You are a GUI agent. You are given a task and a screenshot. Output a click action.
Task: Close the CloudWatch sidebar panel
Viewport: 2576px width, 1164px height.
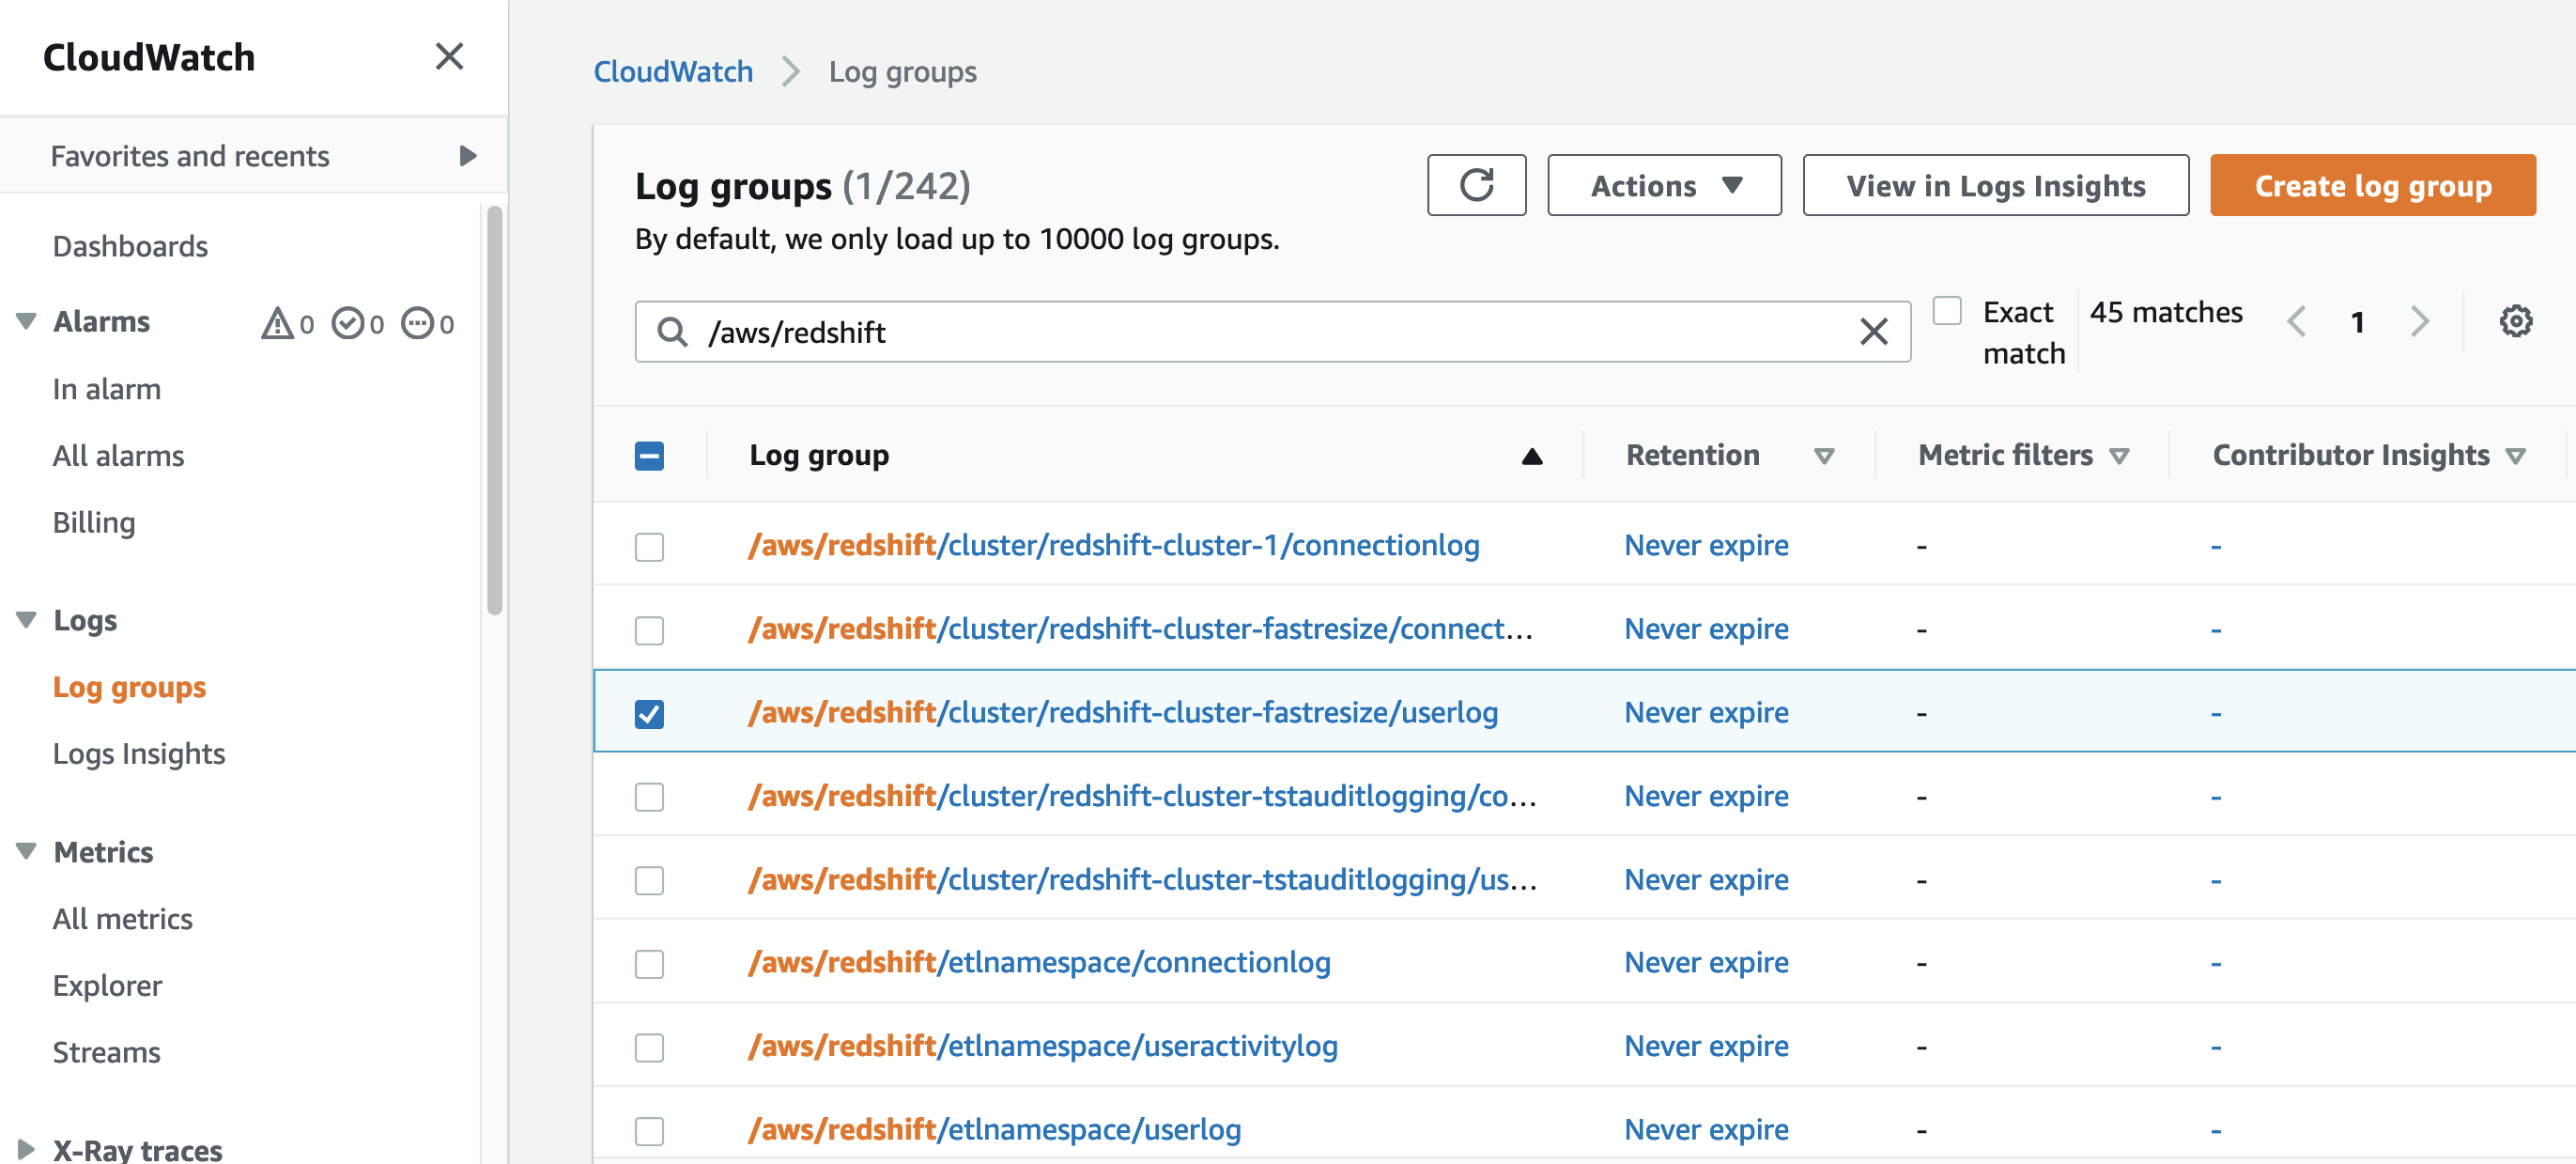(x=449, y=57)
